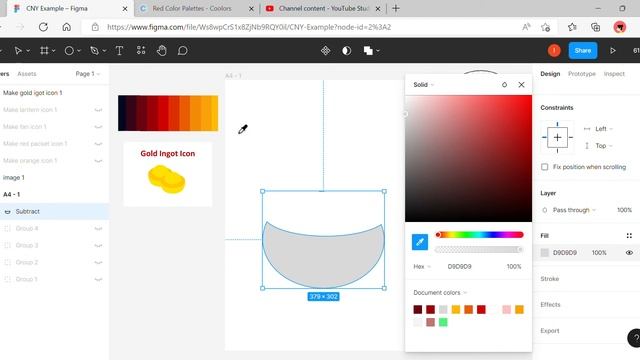Reload the browser page
The width and height of the screenshot is (640, 360).
click(x=43, y=27)
